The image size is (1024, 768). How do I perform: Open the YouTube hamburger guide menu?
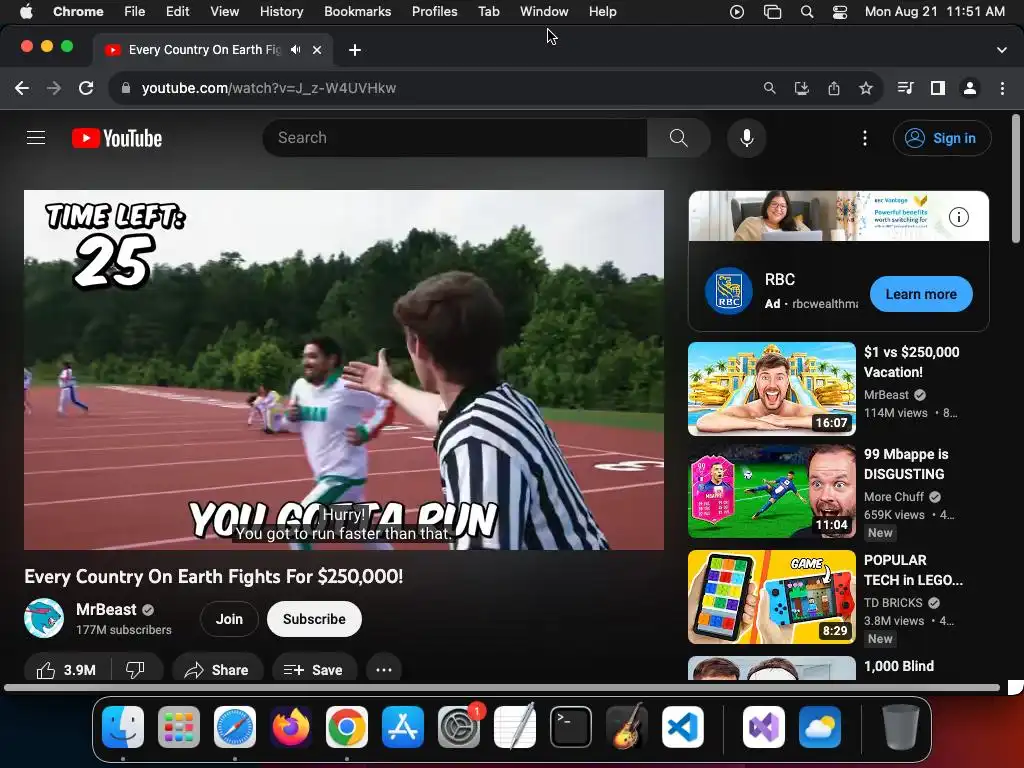(x=36, y=138)
